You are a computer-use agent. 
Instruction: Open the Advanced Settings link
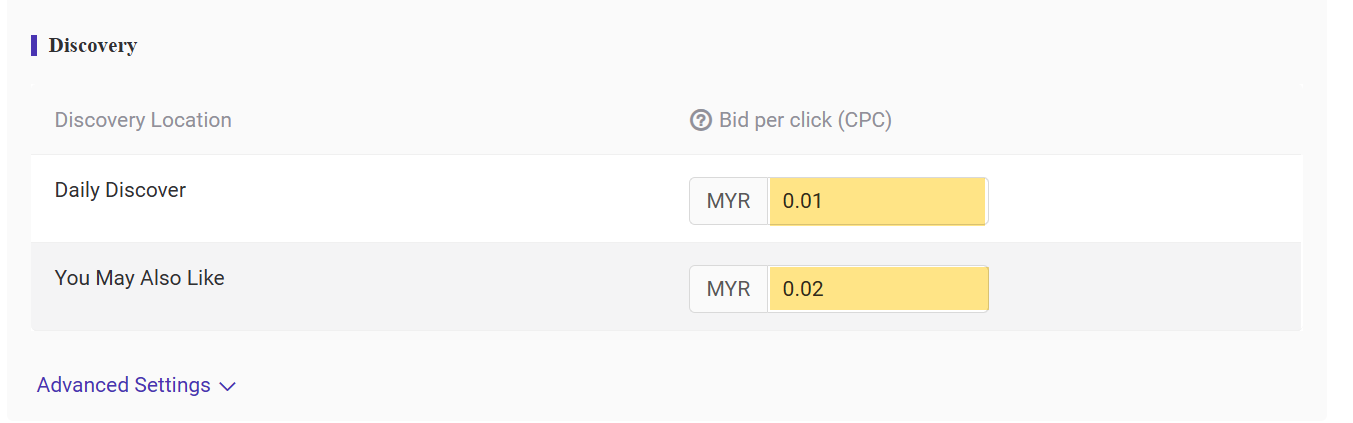pyautogui.click(x=136, y=385)
